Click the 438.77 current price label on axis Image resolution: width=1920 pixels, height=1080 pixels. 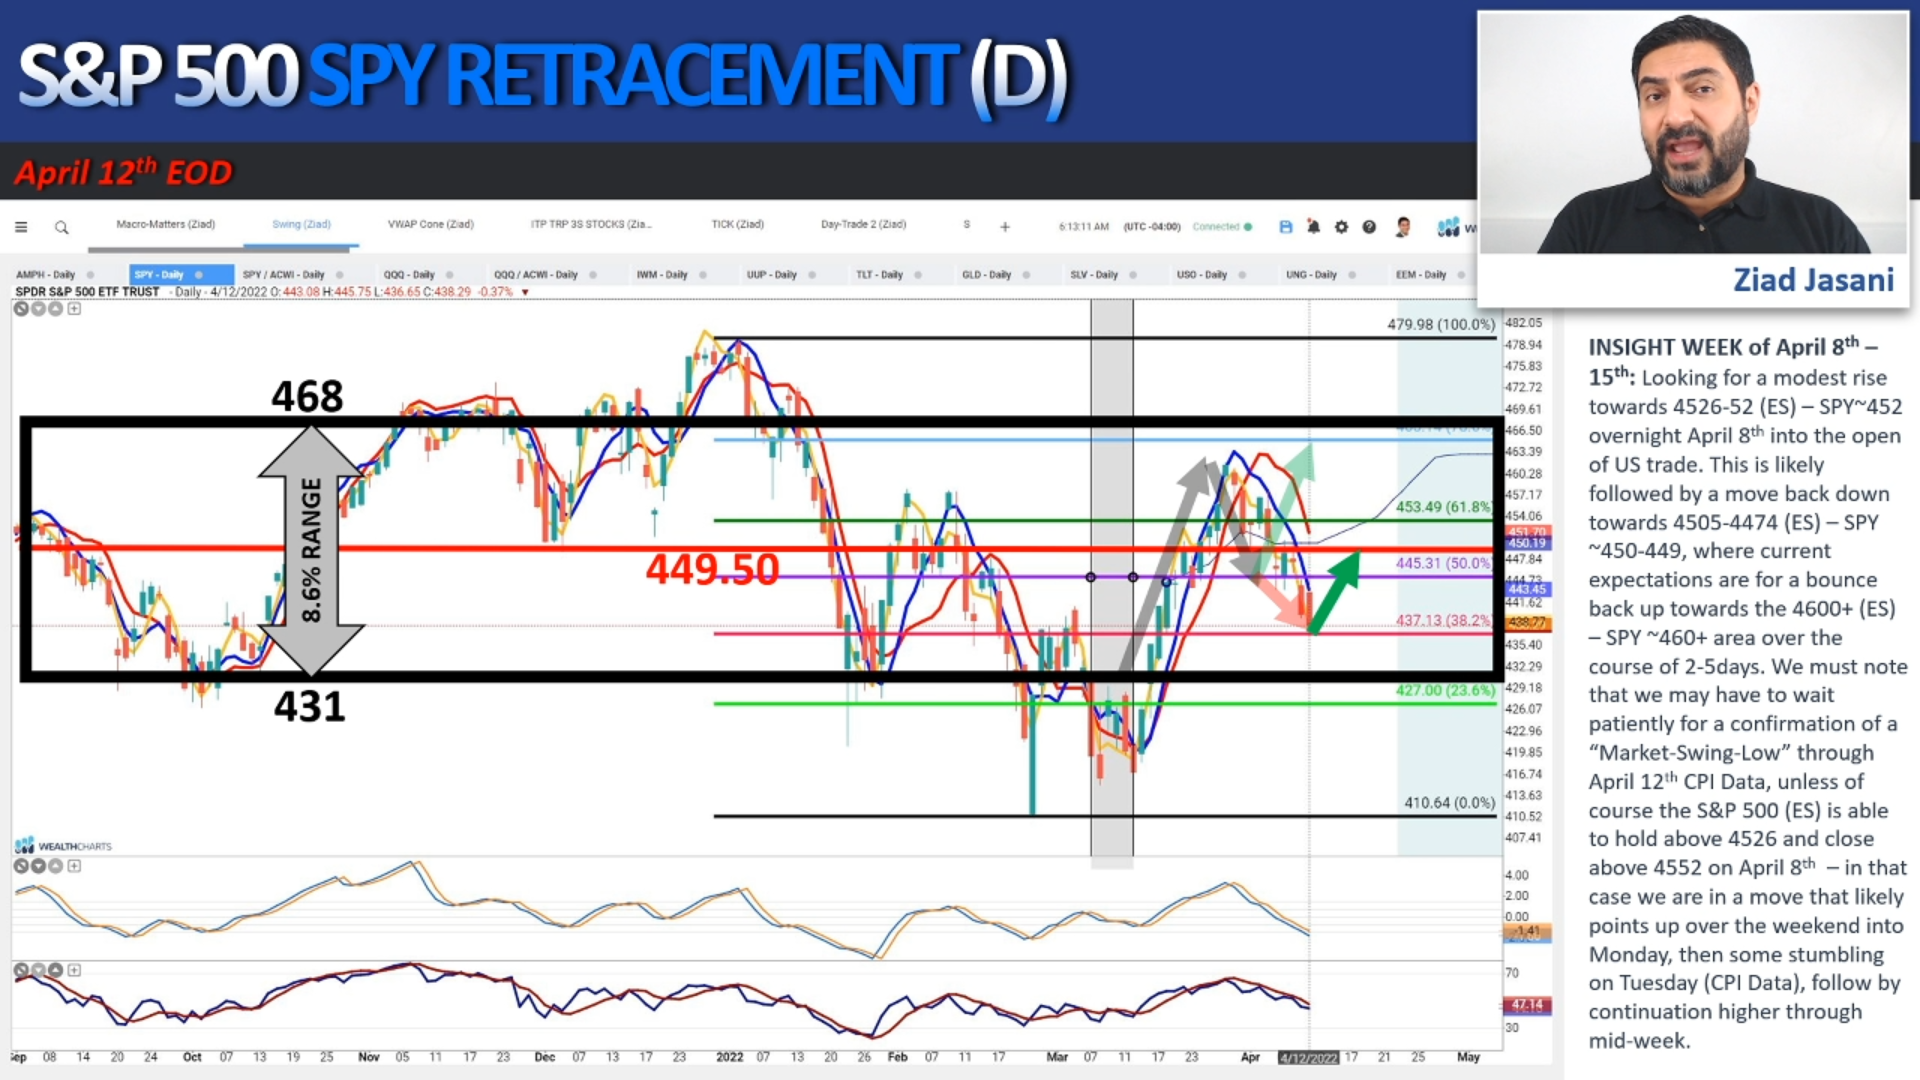pos(1527,622)
